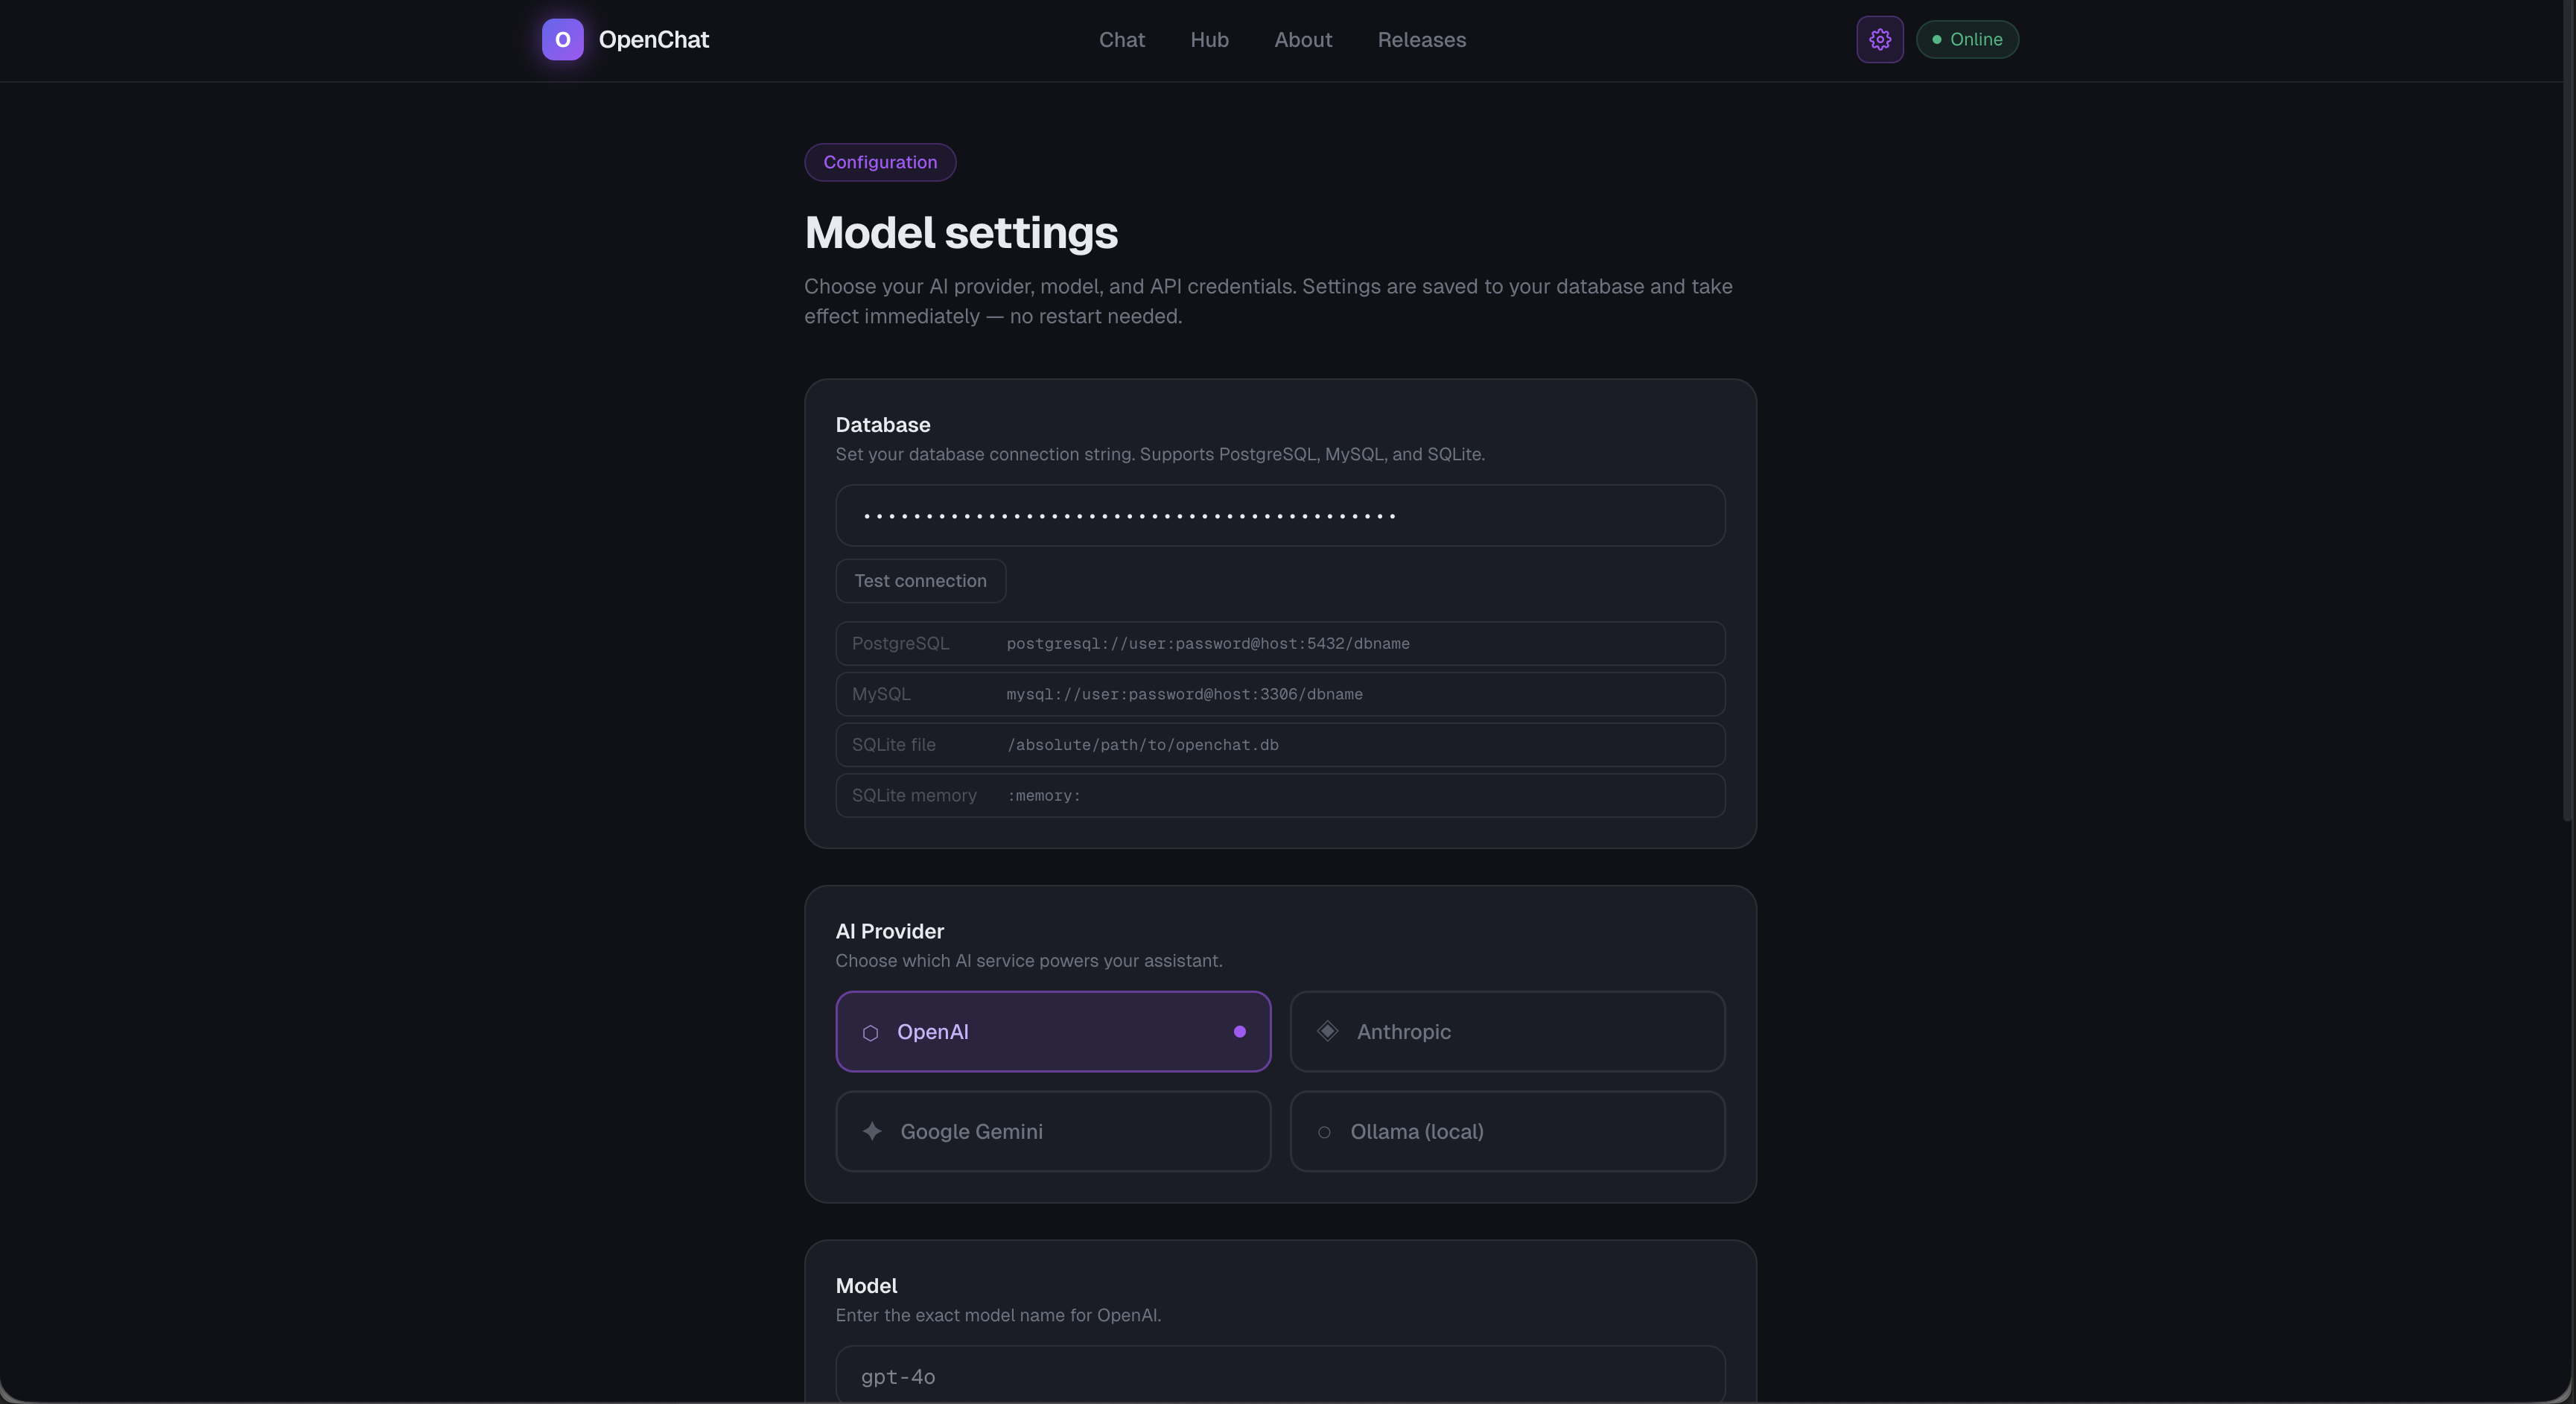
Task: Click the database connection string field
Action: coord(1280,515)
